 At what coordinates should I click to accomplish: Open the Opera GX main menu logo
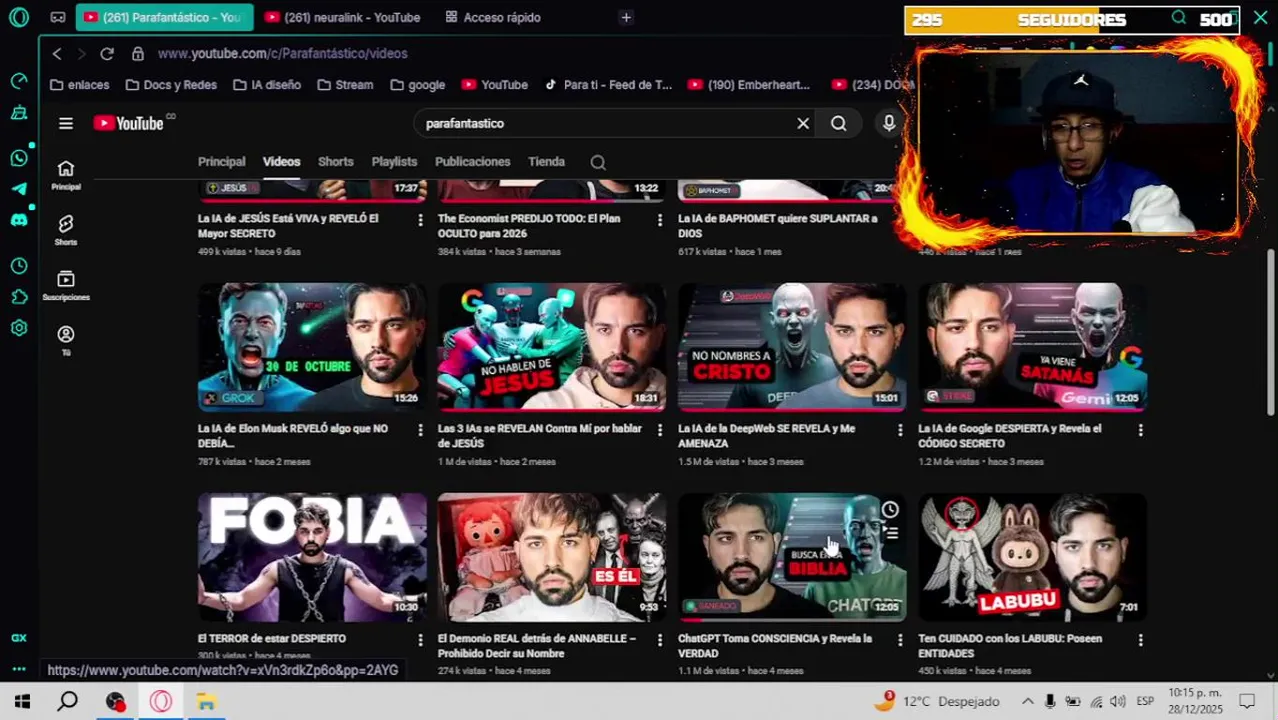[19, 17]
